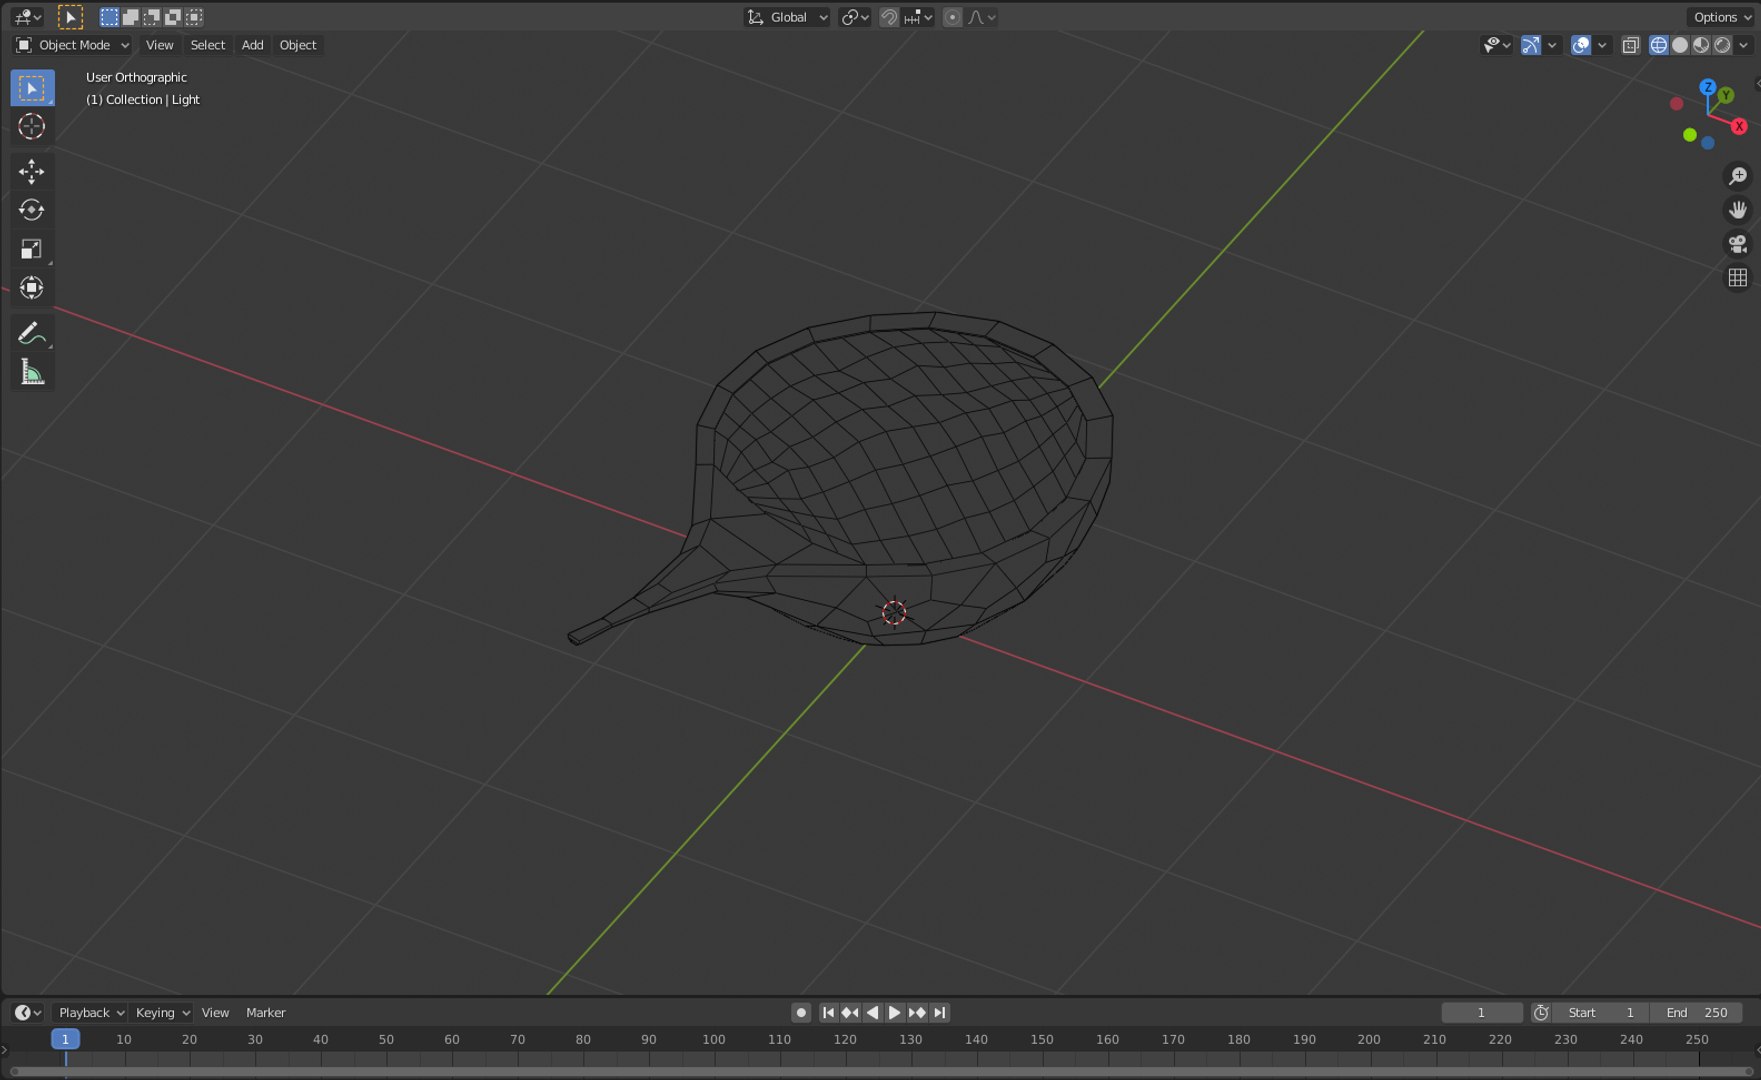Switch to the Scale tool
The width and height of the screenshot is (1761, 1080).
[32, 249]
